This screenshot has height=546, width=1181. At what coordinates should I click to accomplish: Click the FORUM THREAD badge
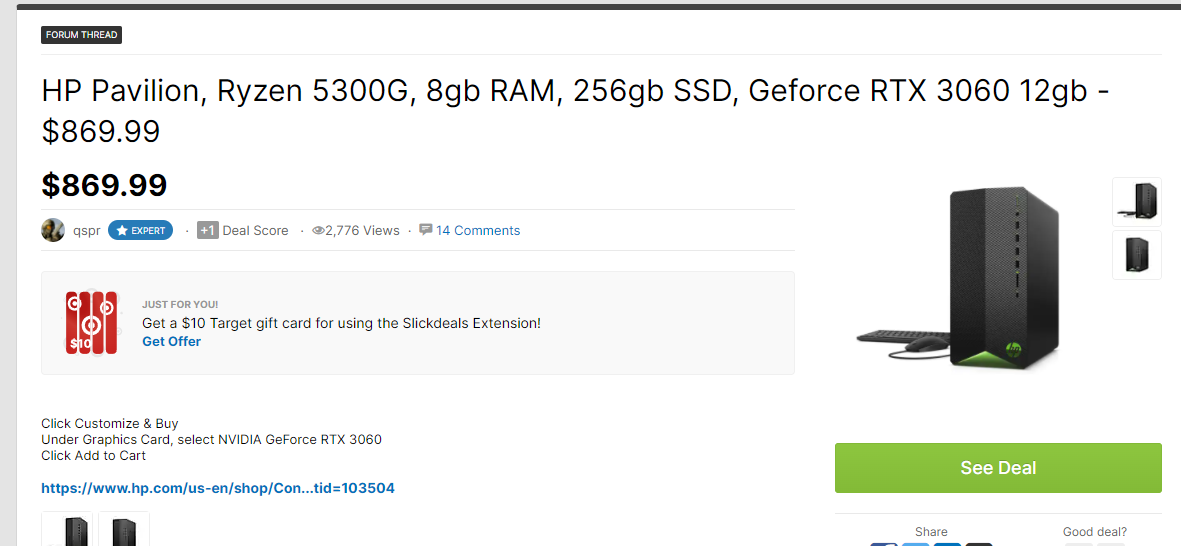[x=81, y=35]
